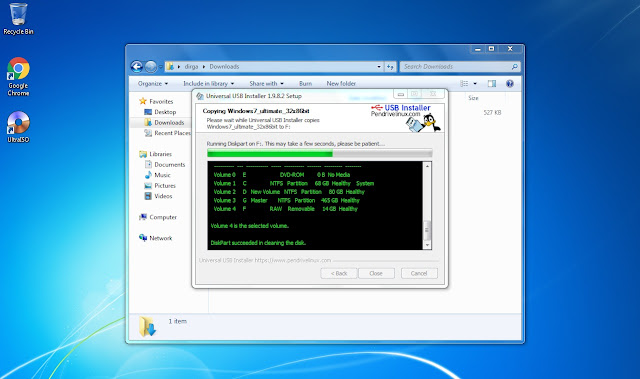Click the 'Running Diskpart on F:' status text
Viewport: 640px width, 379px height.
pos(296,144)
